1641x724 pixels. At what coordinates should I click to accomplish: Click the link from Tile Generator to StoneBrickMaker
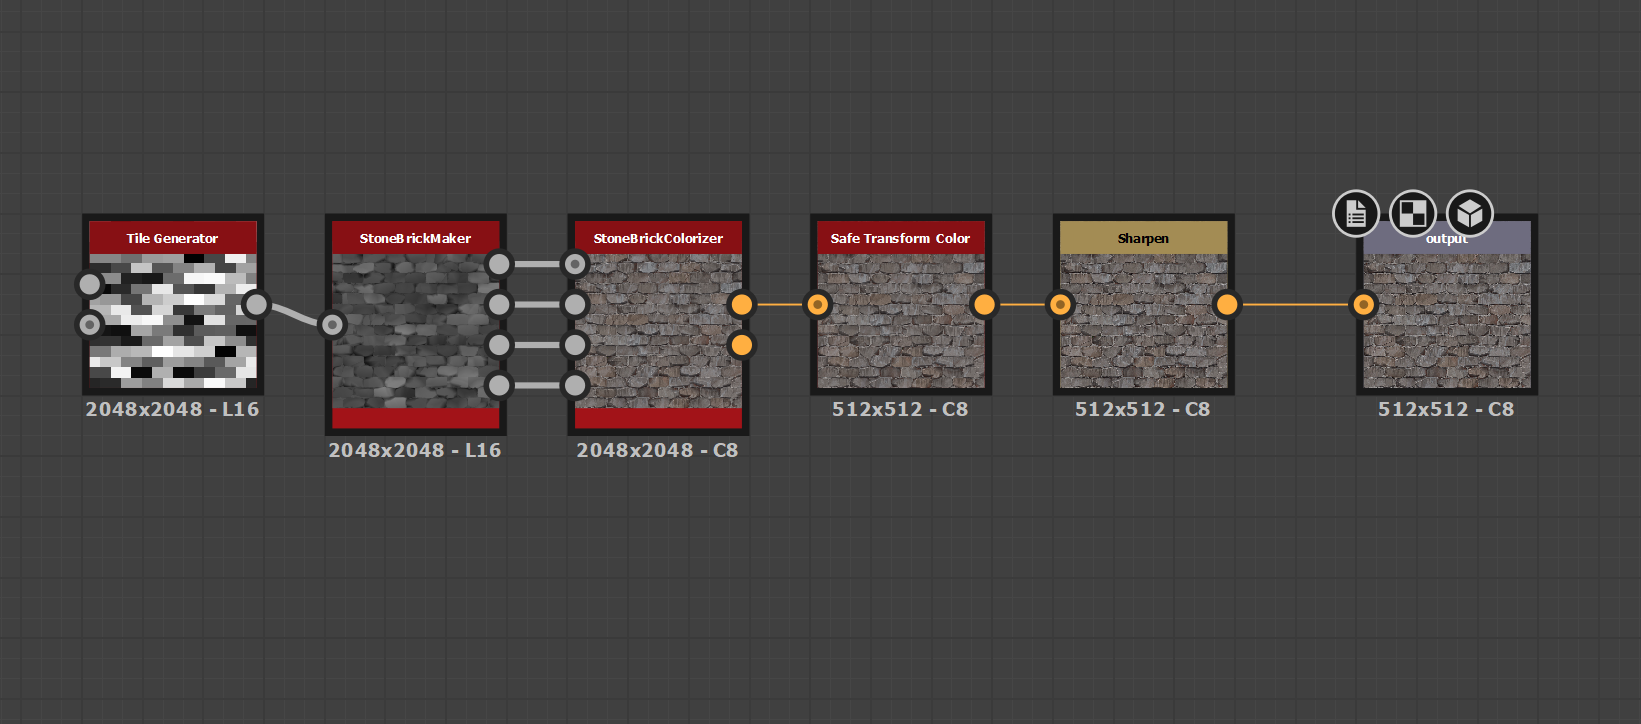pyautogui.click(x=295, y=314)
